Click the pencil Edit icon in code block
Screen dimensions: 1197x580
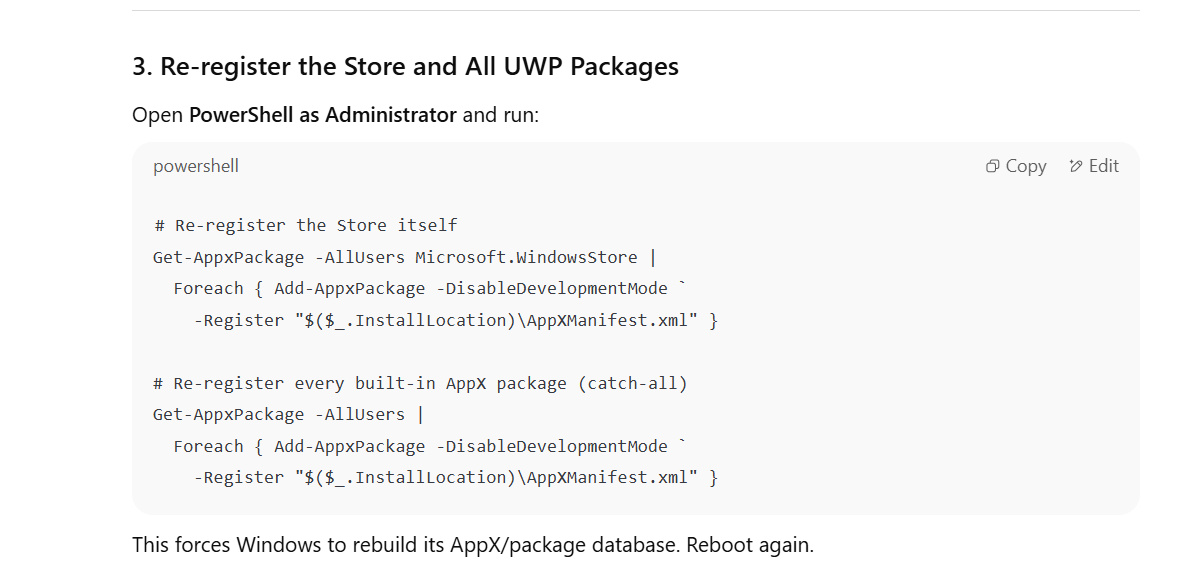pos(1076,166)
